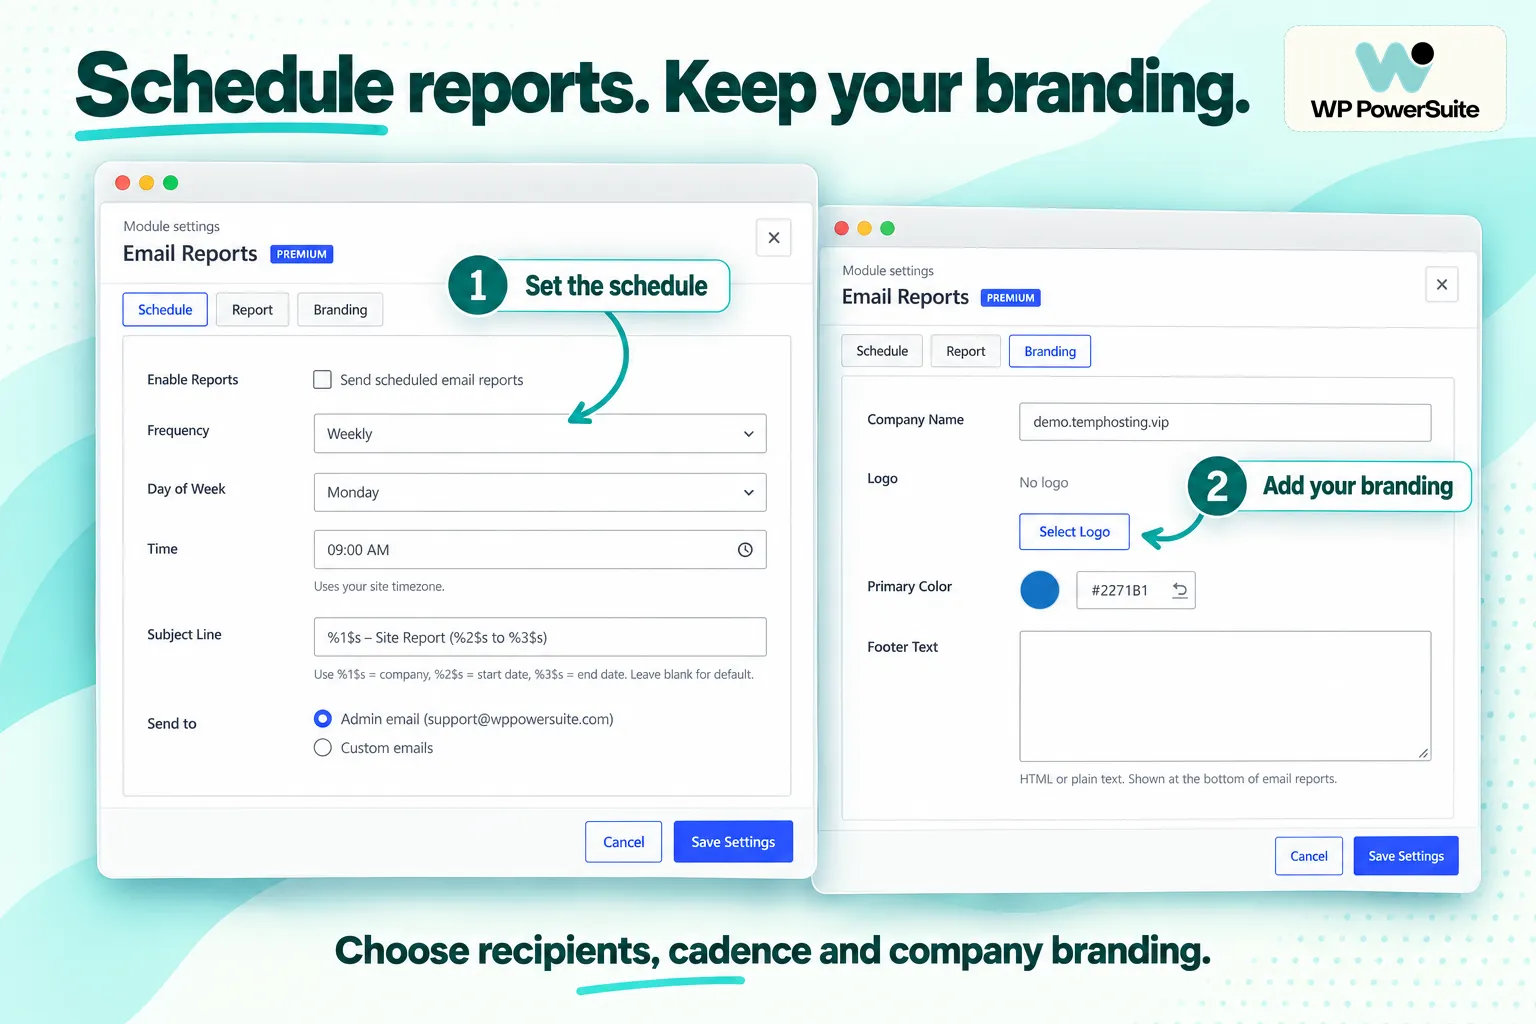1536x1024 pixels.
Task: Open the Day of Week dropdown set to Monday
Action: click(x=540, y=493)
